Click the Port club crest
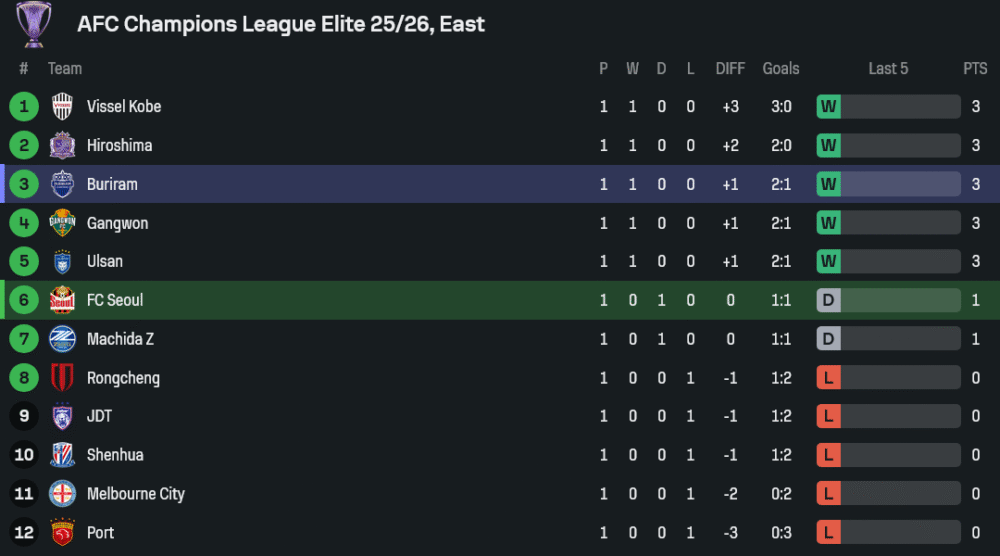The image size is (1000, 556). [x=62, y=533]
